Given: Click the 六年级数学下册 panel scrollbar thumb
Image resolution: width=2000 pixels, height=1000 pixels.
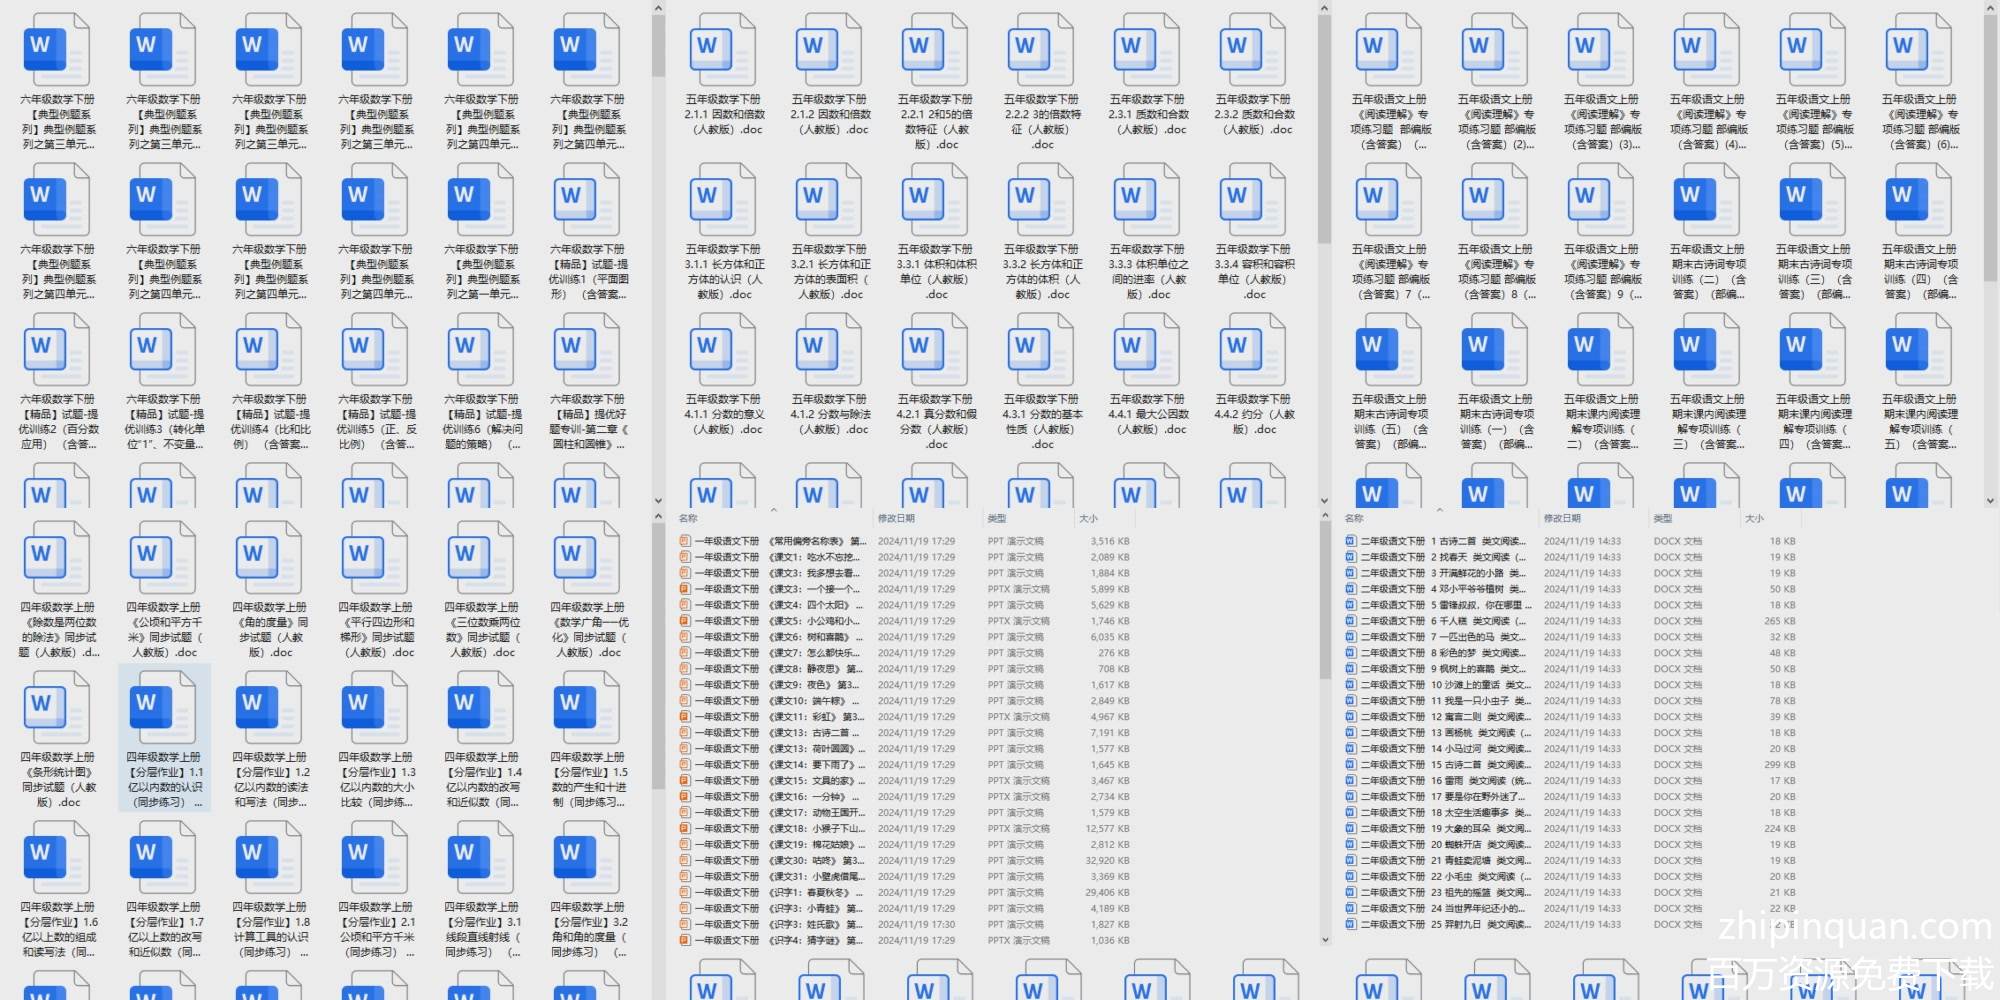Looking at the screenshot, I should pos(658,45).
